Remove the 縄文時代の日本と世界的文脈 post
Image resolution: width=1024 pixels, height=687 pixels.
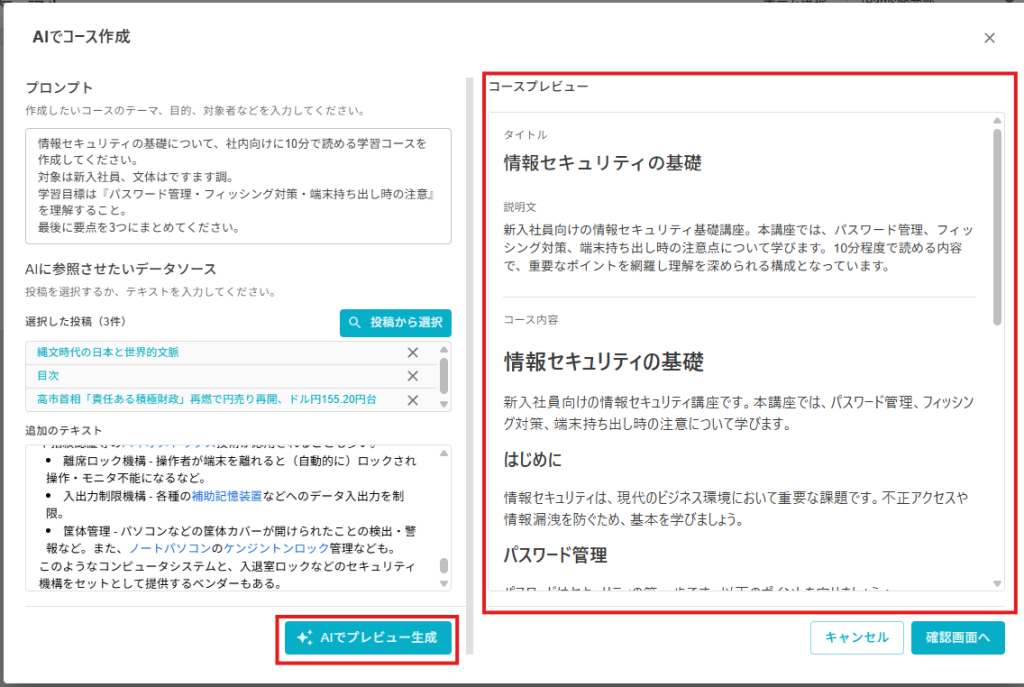(x=412, y=352)
